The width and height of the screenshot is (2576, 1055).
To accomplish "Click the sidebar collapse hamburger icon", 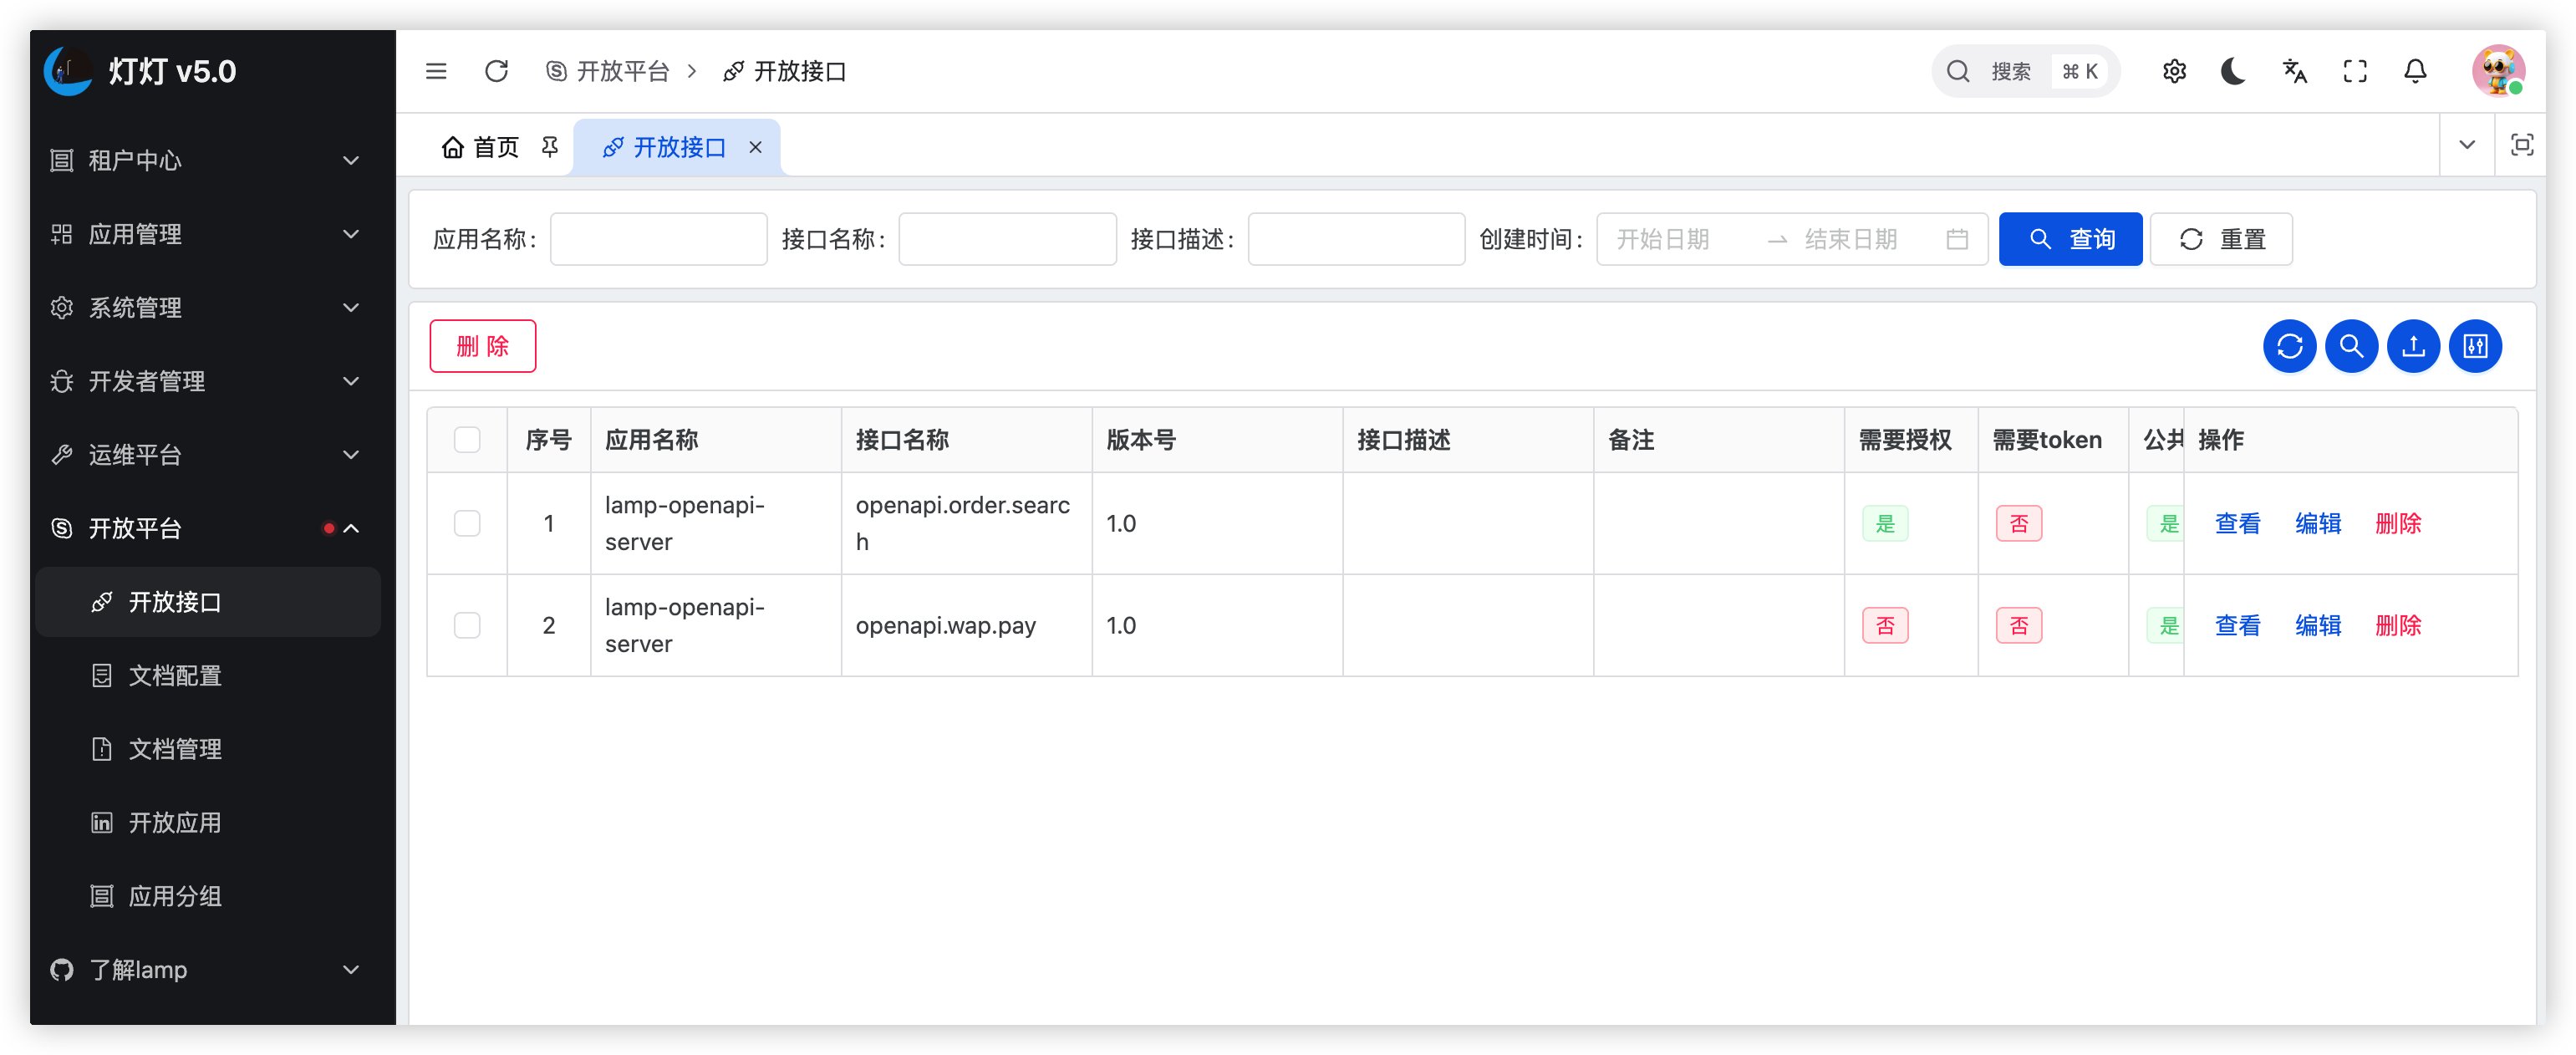I will (436, 71).
